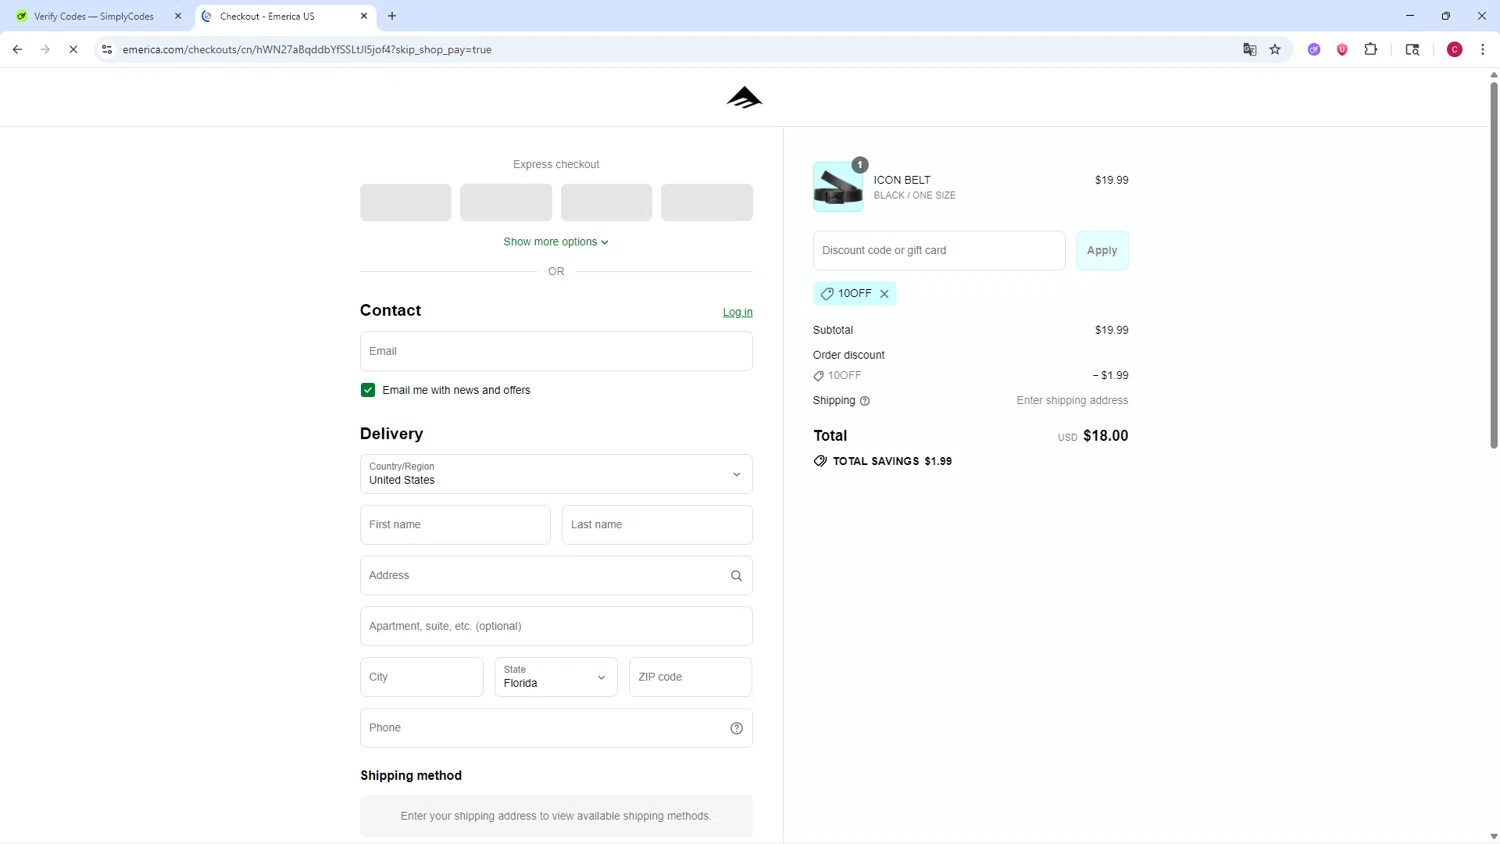The height and width of the screenshot is (844, 1500).
Task: Focus the Email input field
Action: (556, 351)
